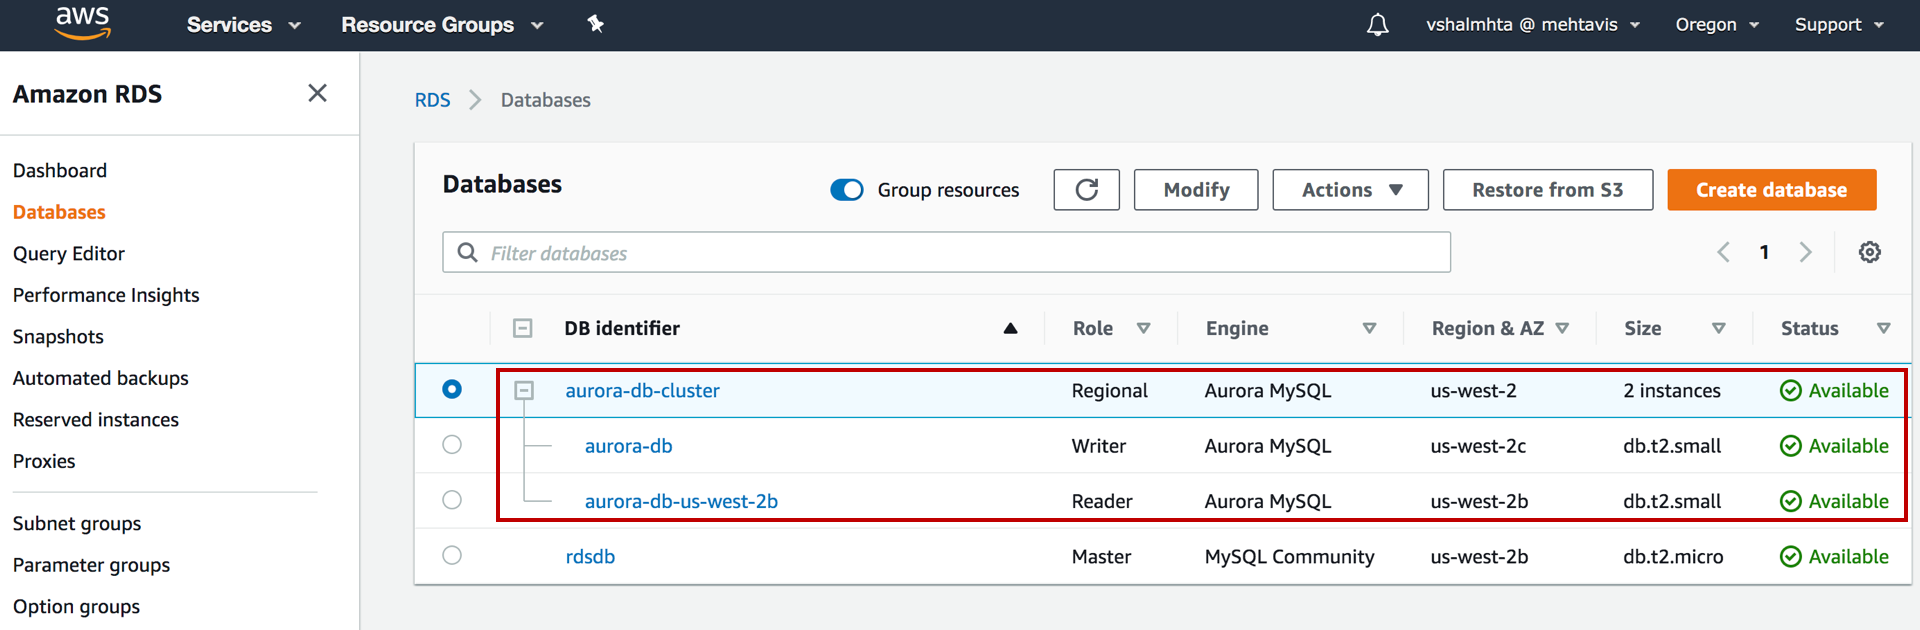Click Available status icon for aurora-db-cluster
1920x630 pixels.
coord(1791,390)
